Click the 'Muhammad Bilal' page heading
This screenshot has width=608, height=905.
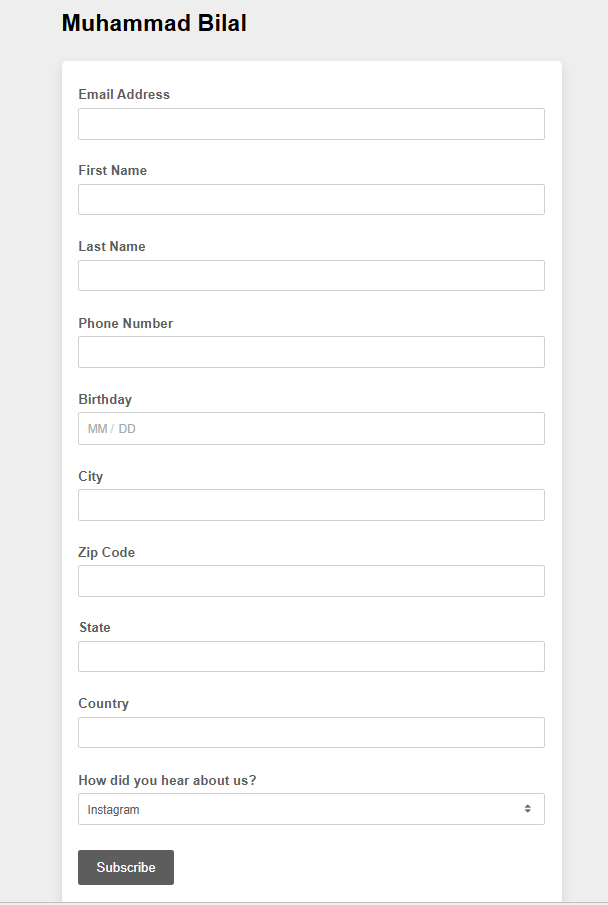point(154,23)
